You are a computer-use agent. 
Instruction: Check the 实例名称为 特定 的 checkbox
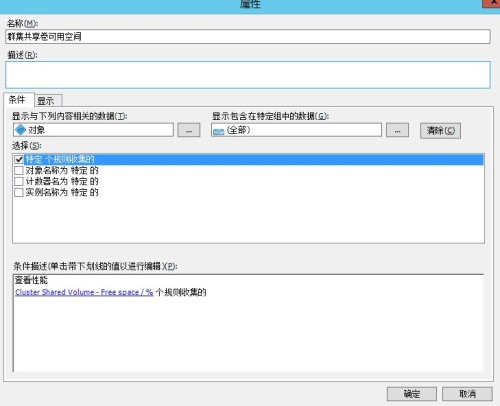point(19,192)
